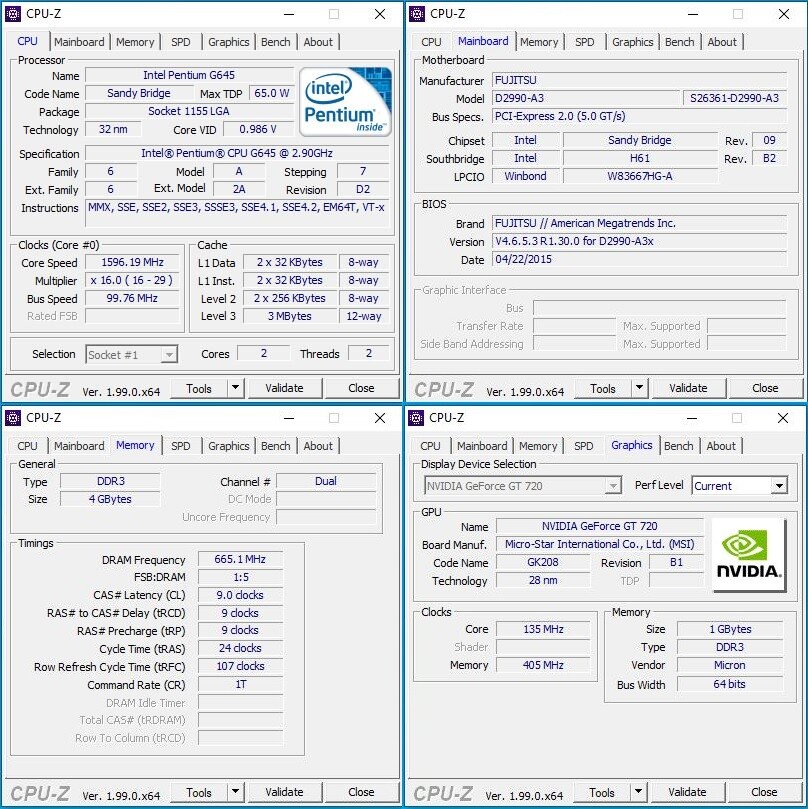The width and height of the screenshot is (808, 809).
Task: Click Tools button in Mainboard window
Action: [x=603, y=388]
